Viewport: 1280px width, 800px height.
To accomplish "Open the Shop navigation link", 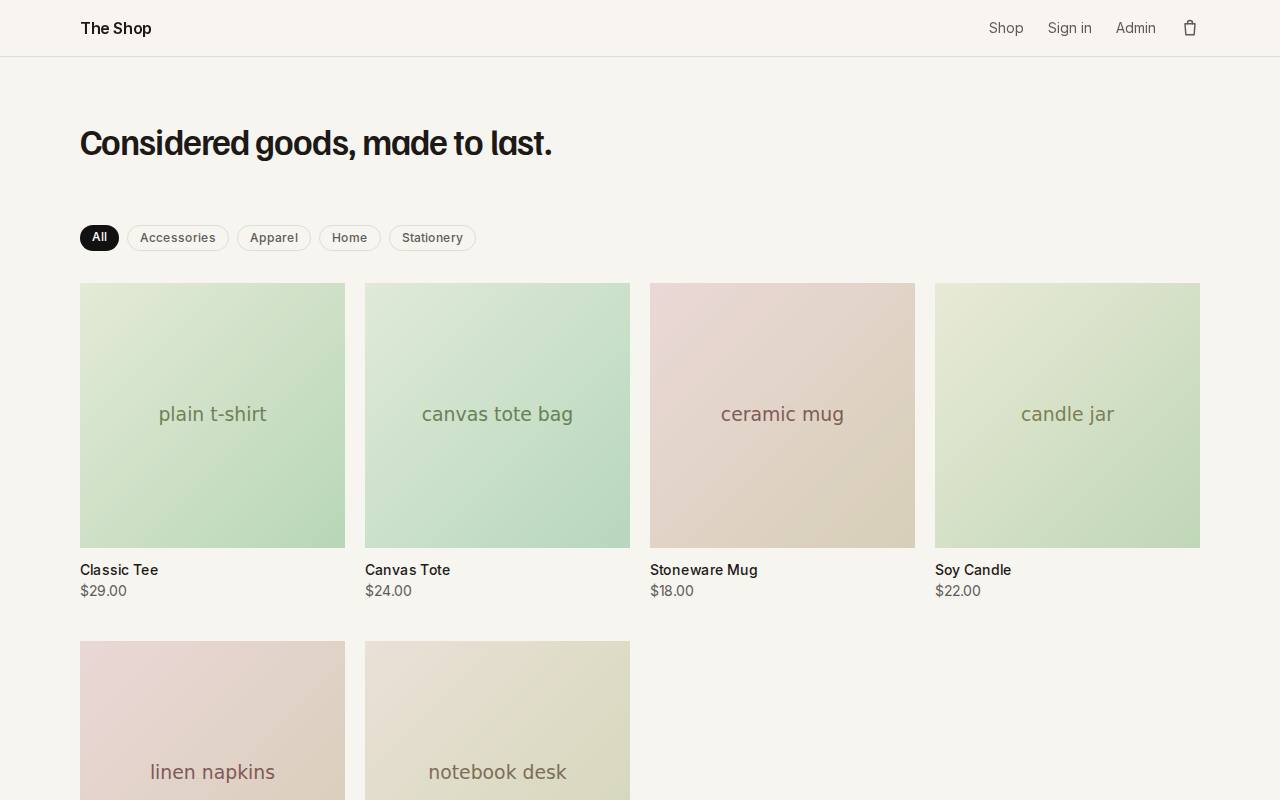I will (1006, 28).
